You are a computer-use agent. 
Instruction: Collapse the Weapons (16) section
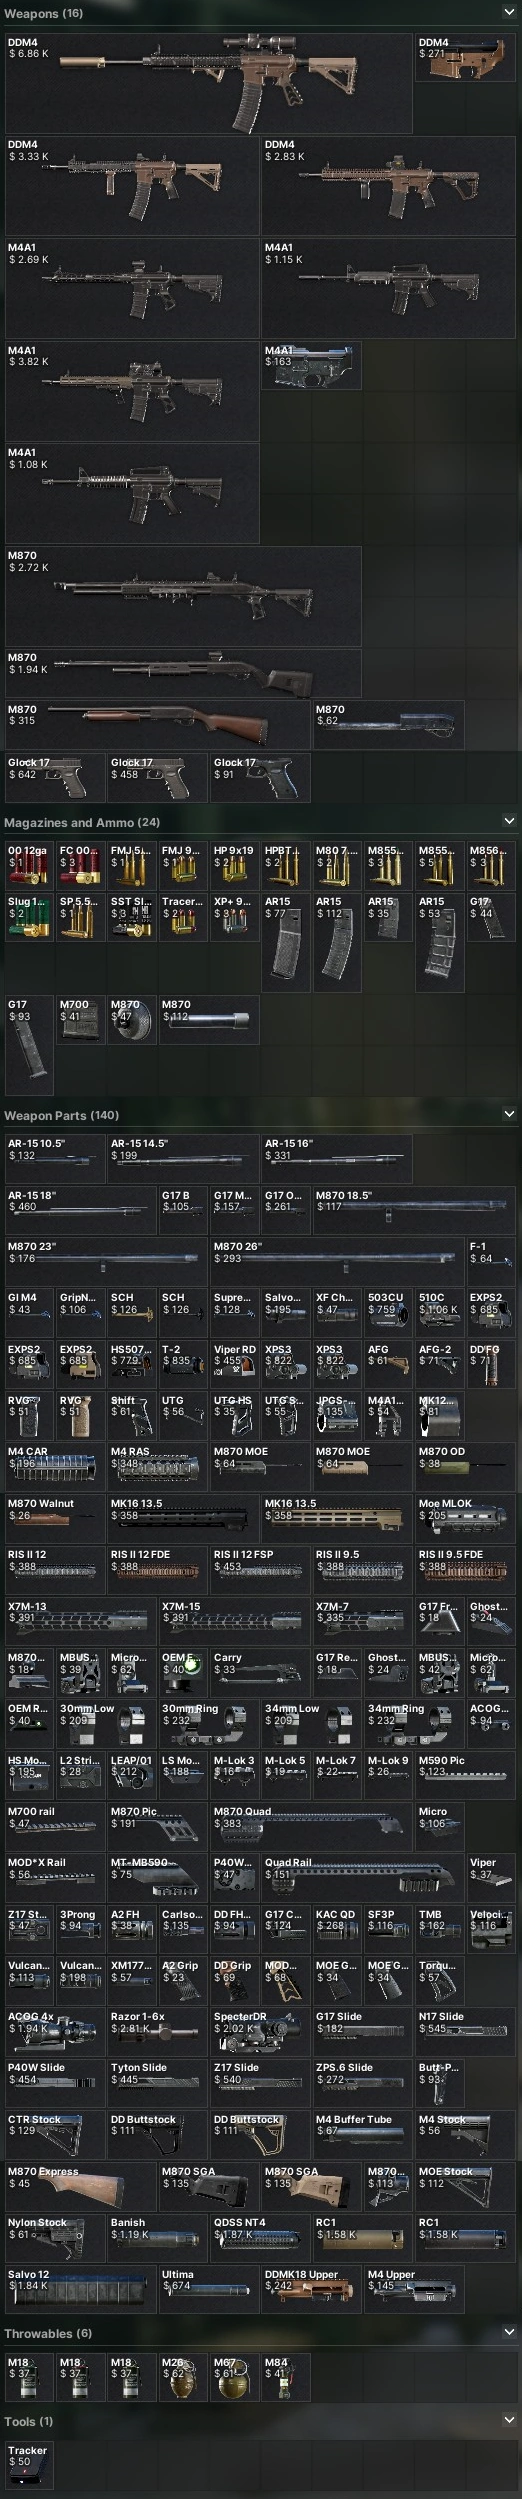click(x=509, y=13)
